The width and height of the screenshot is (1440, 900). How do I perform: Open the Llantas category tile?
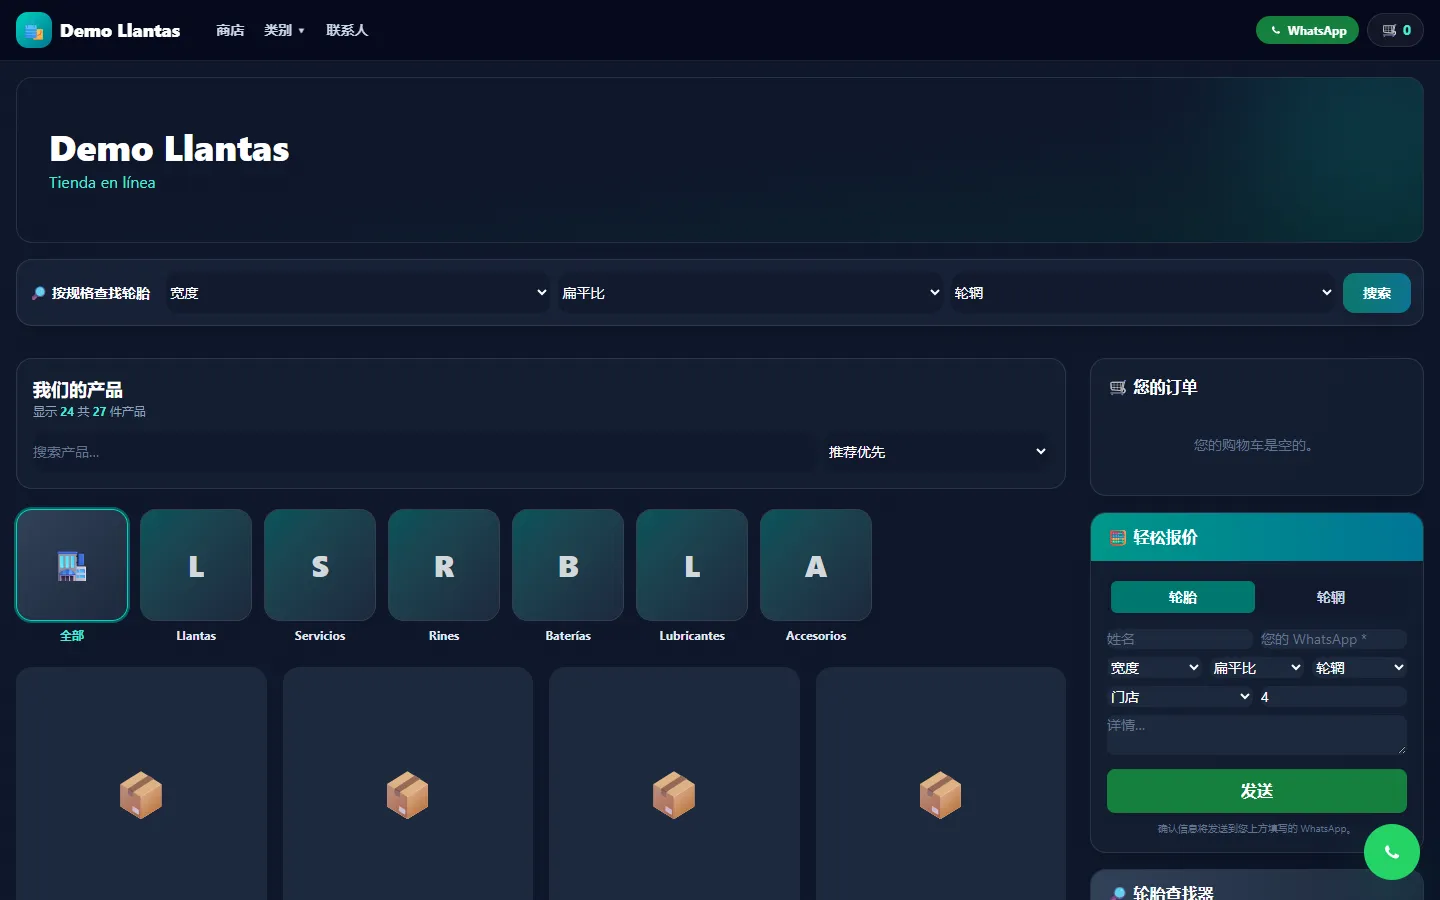pos(196,565)
